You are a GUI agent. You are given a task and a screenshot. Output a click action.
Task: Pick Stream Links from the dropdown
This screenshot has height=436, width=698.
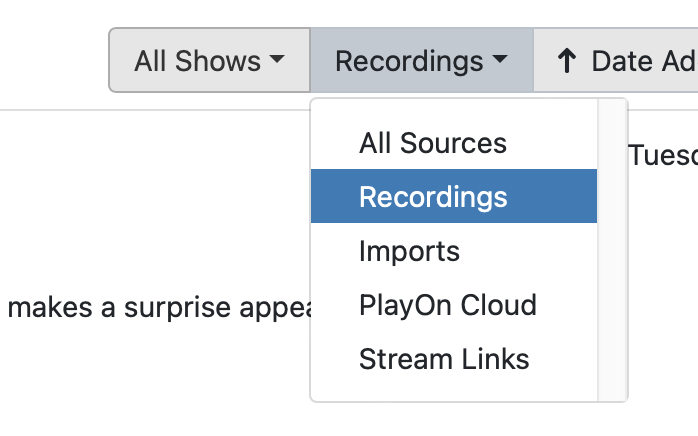(444, 359)
